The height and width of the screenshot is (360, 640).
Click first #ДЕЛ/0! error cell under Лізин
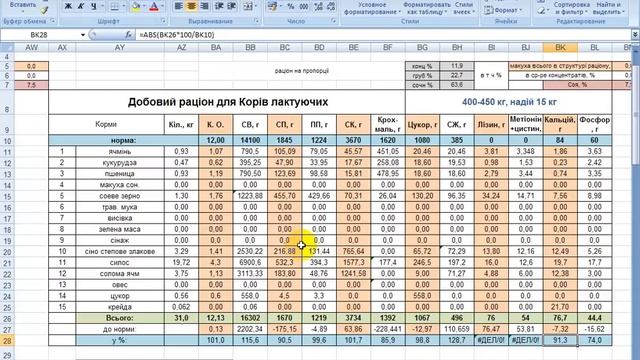point(491,340)
